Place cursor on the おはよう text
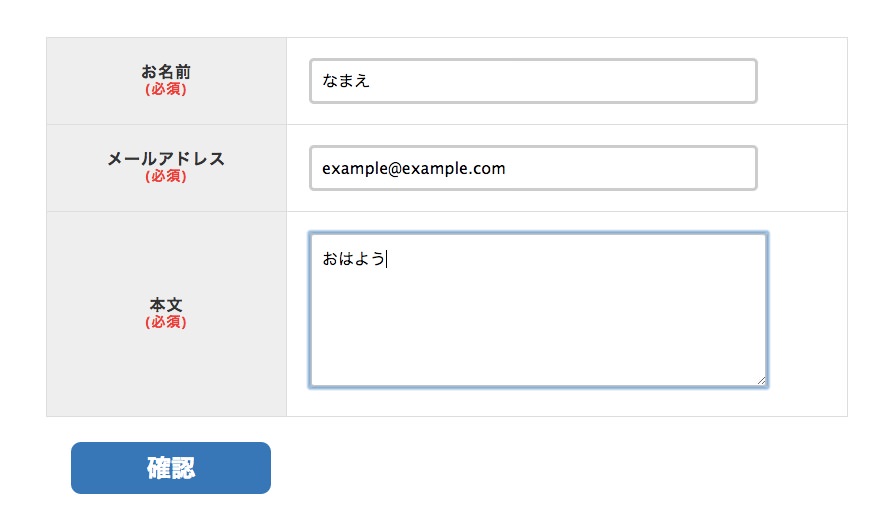The image size is (872, 522). (354, 258)
